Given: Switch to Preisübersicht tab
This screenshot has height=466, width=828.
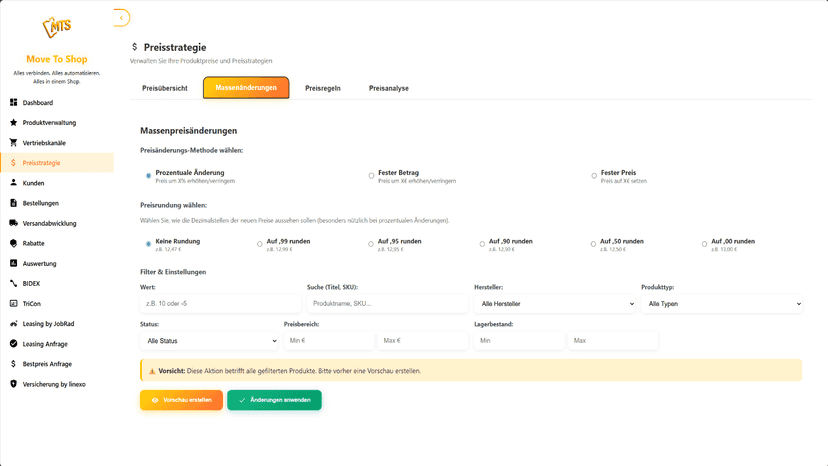Looking at the screenshot, I should click(x=165, y=88).
